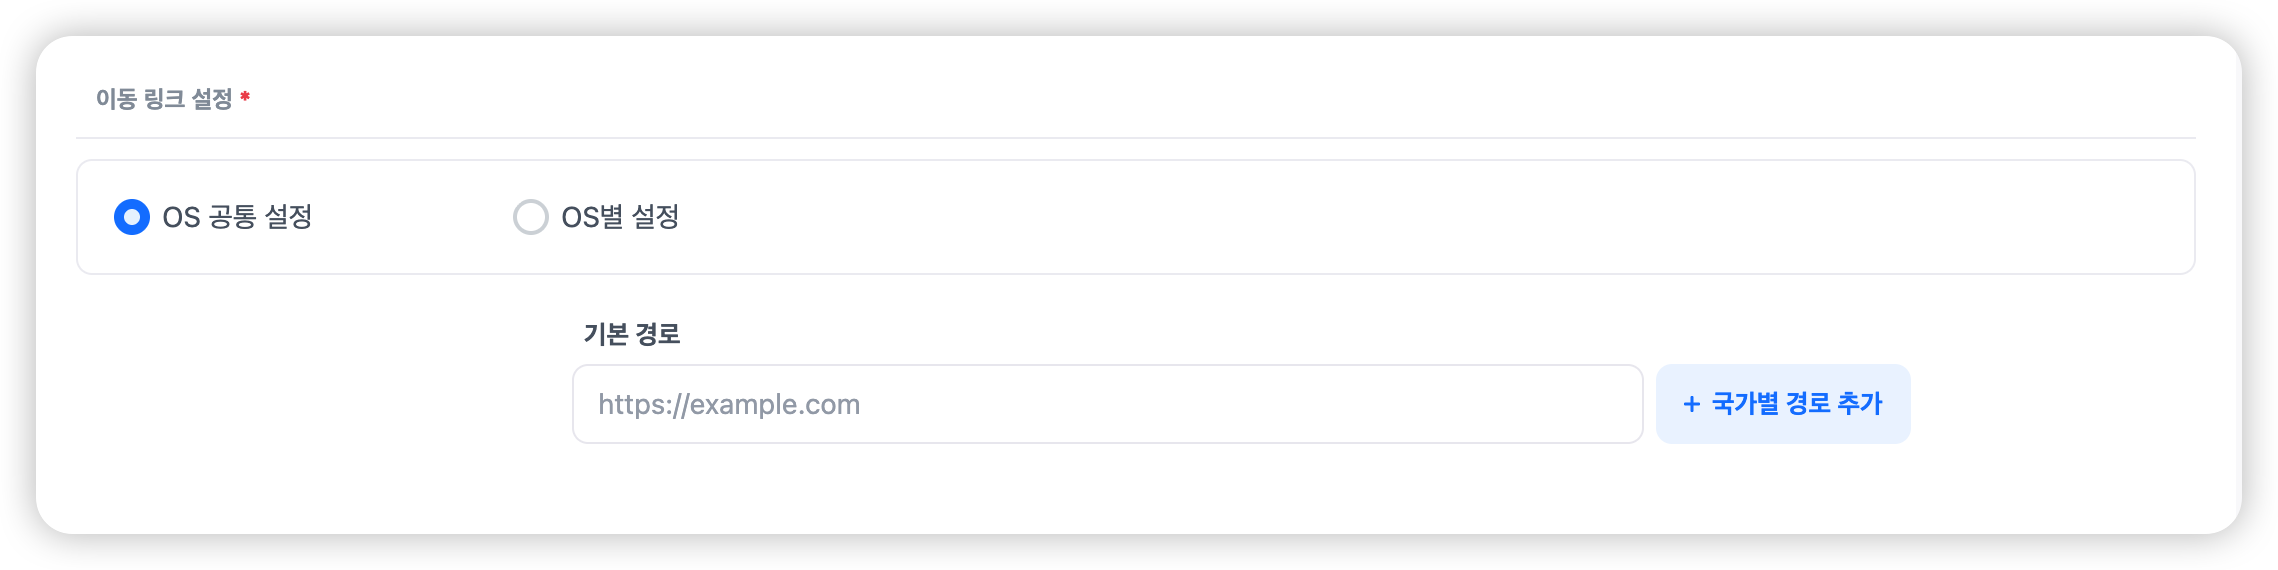The image size is (2278, 570).
Task: Click the 국가별 경로 추가 button
Action: pyautogui.click(x=1783, y=404)
